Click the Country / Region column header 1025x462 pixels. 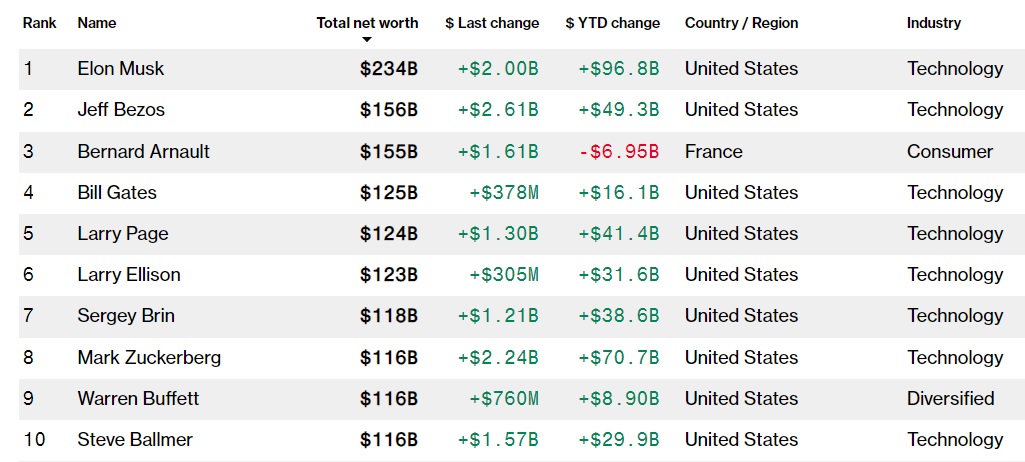point(741,22)
